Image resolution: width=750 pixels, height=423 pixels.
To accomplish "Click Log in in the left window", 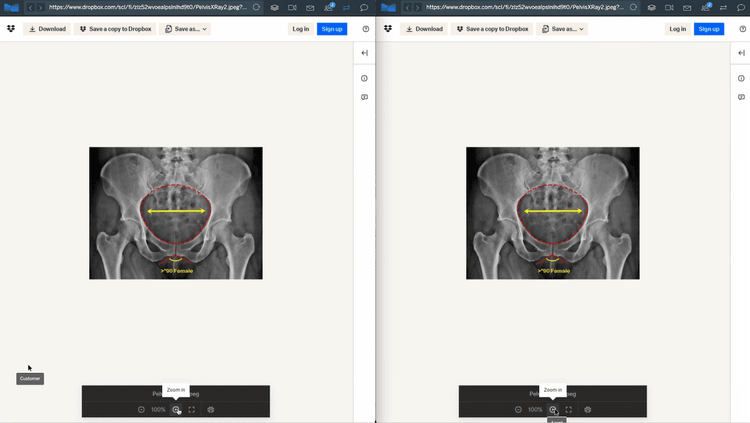I will click(300, 29).
